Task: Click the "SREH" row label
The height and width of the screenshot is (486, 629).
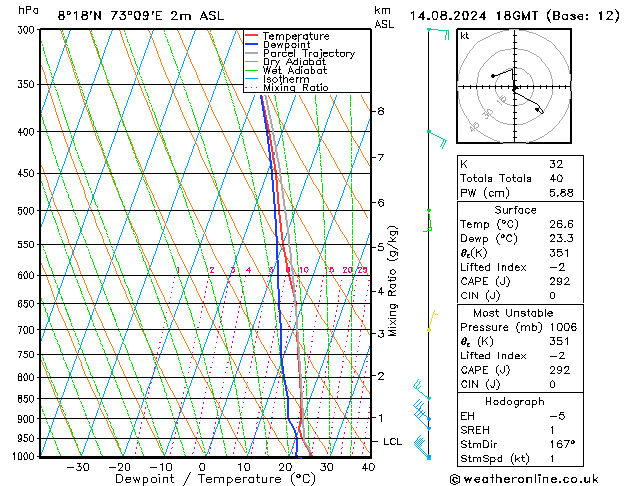Action: pos(475,430)
